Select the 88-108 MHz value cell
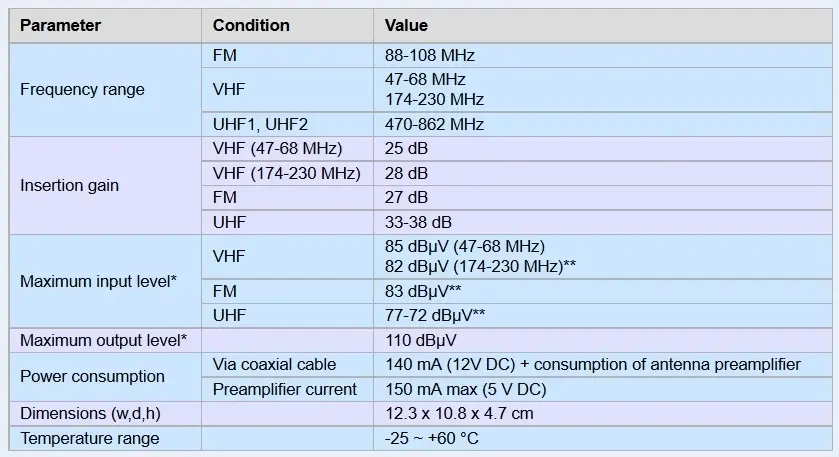This screenshot has width=839, height=457. tap(603, 55)
